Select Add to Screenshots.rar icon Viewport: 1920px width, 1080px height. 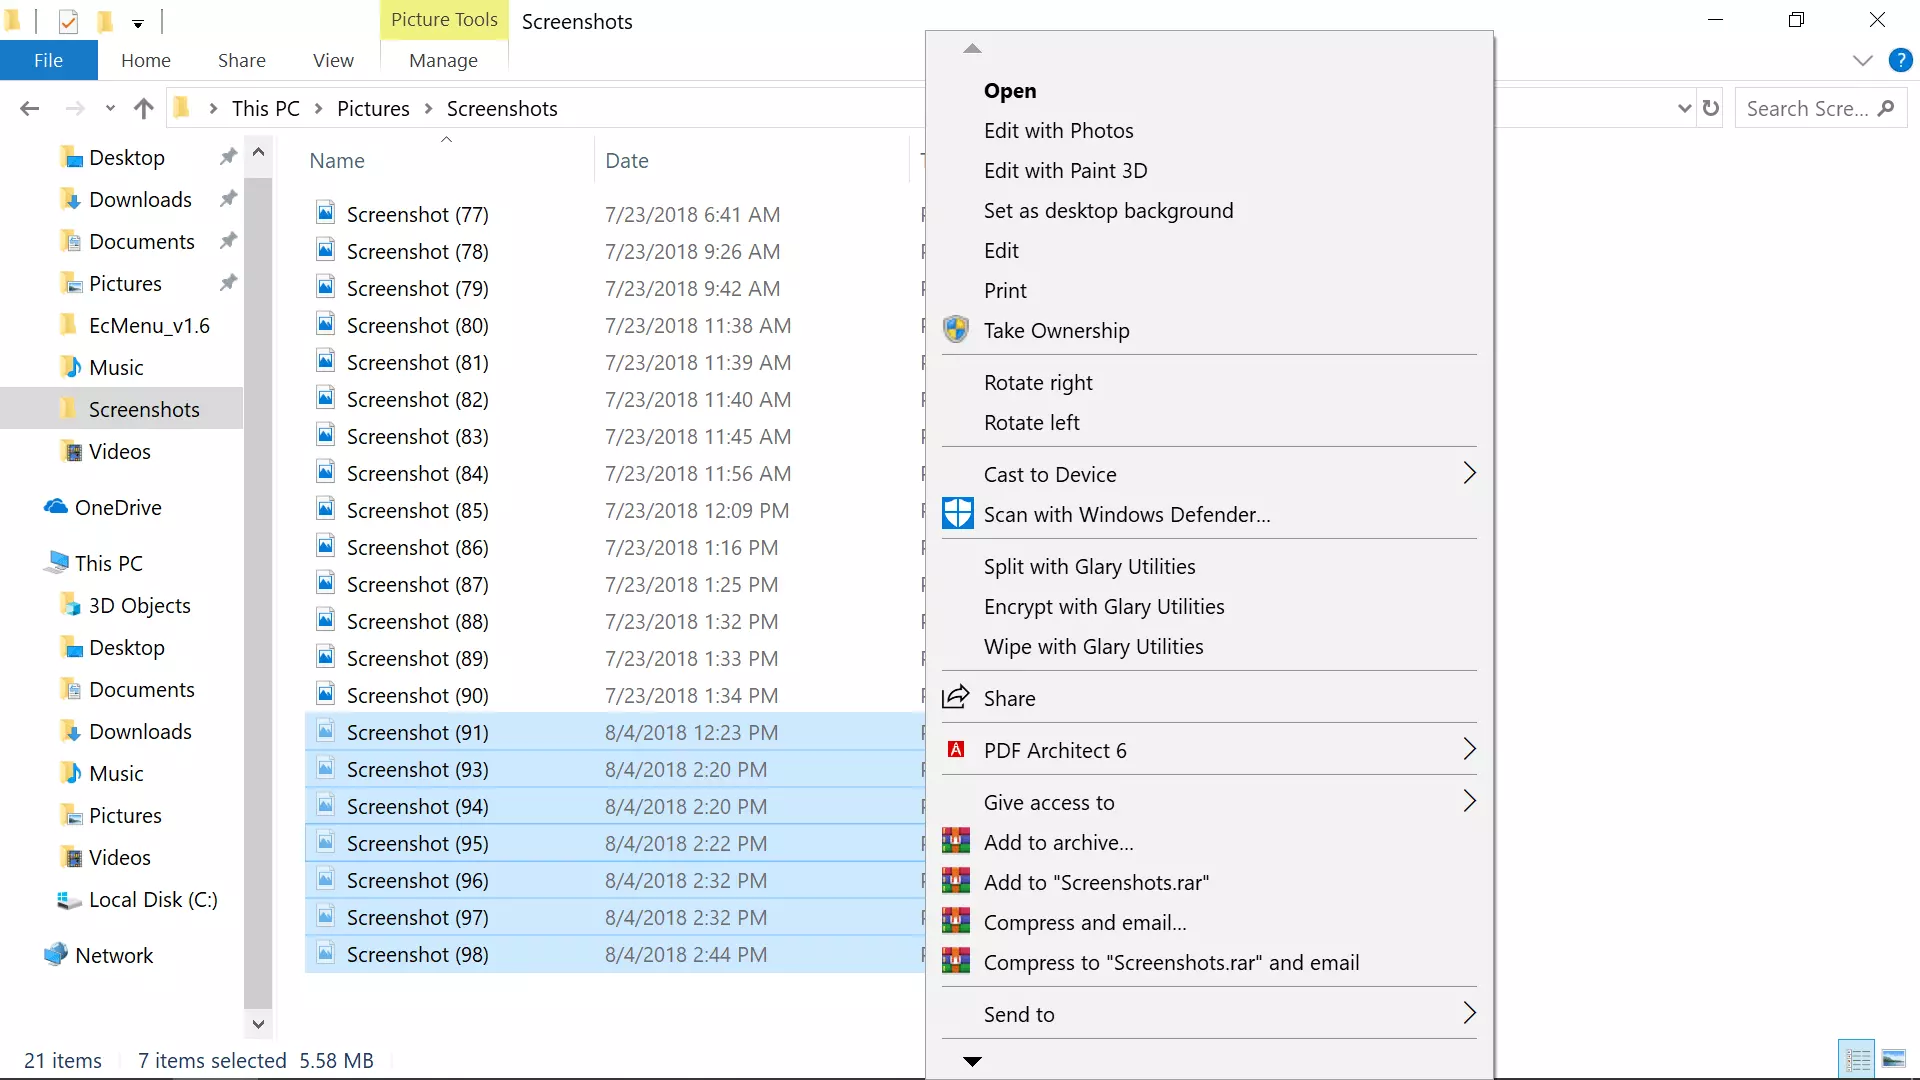click(957, 881)
